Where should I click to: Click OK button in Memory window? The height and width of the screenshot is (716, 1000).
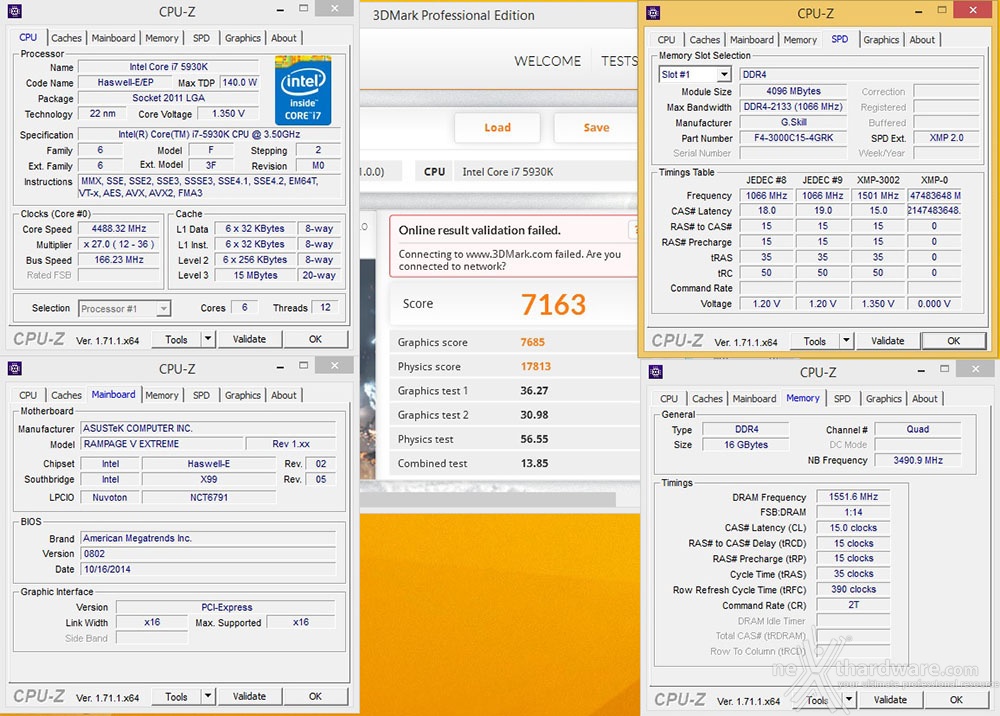957,699
